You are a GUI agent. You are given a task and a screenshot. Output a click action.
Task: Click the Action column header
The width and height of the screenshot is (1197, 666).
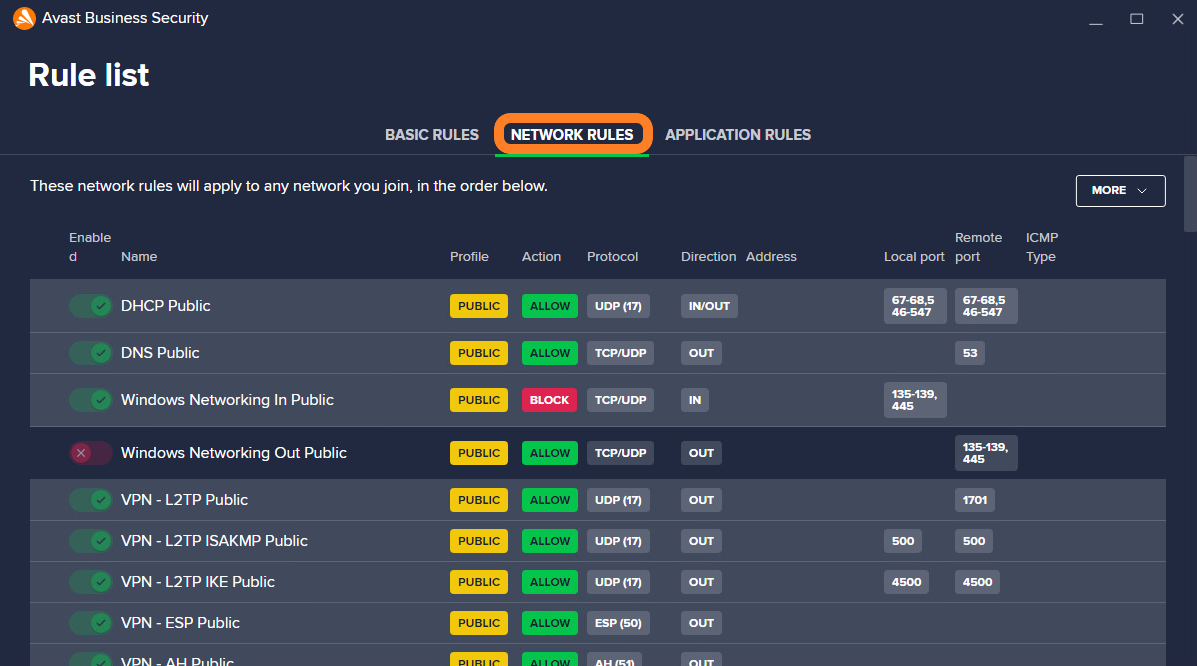click(541, 257)
